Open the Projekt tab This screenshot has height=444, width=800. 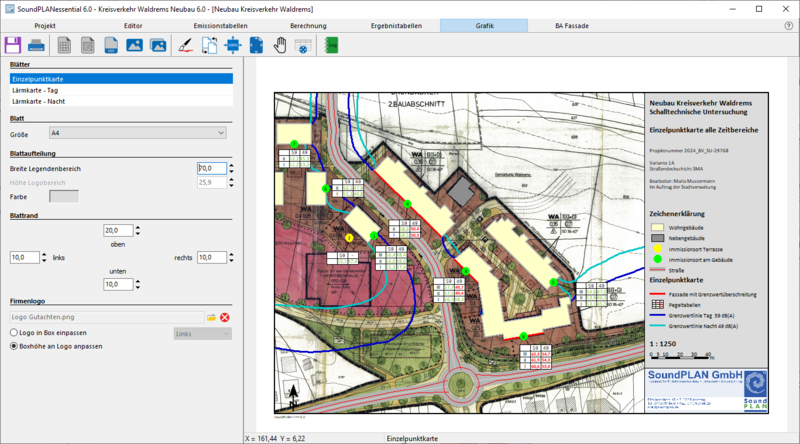[x=45, y=26]
